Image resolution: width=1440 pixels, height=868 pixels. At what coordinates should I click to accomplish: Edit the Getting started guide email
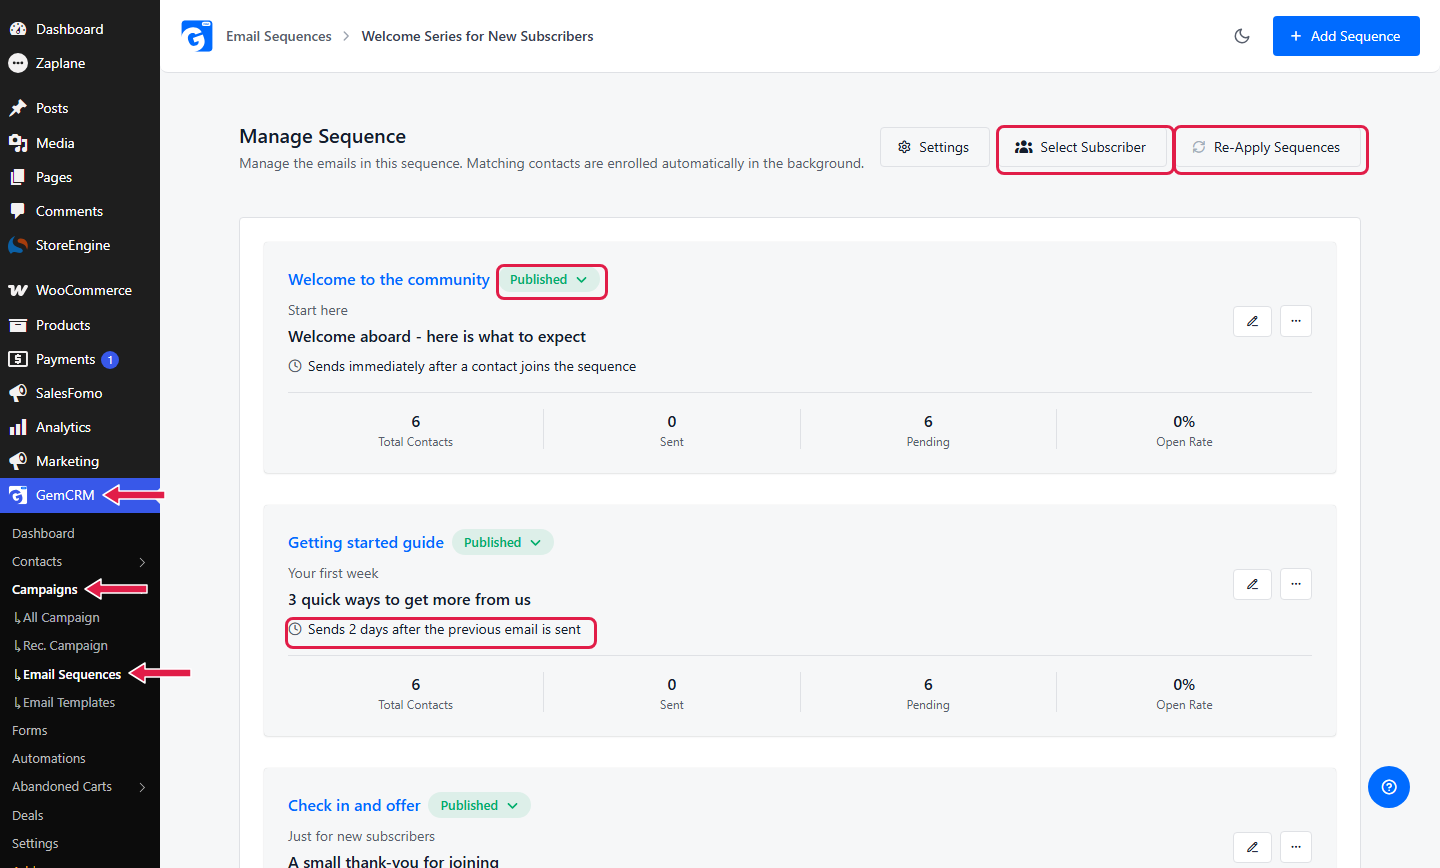click(1252, 584)
